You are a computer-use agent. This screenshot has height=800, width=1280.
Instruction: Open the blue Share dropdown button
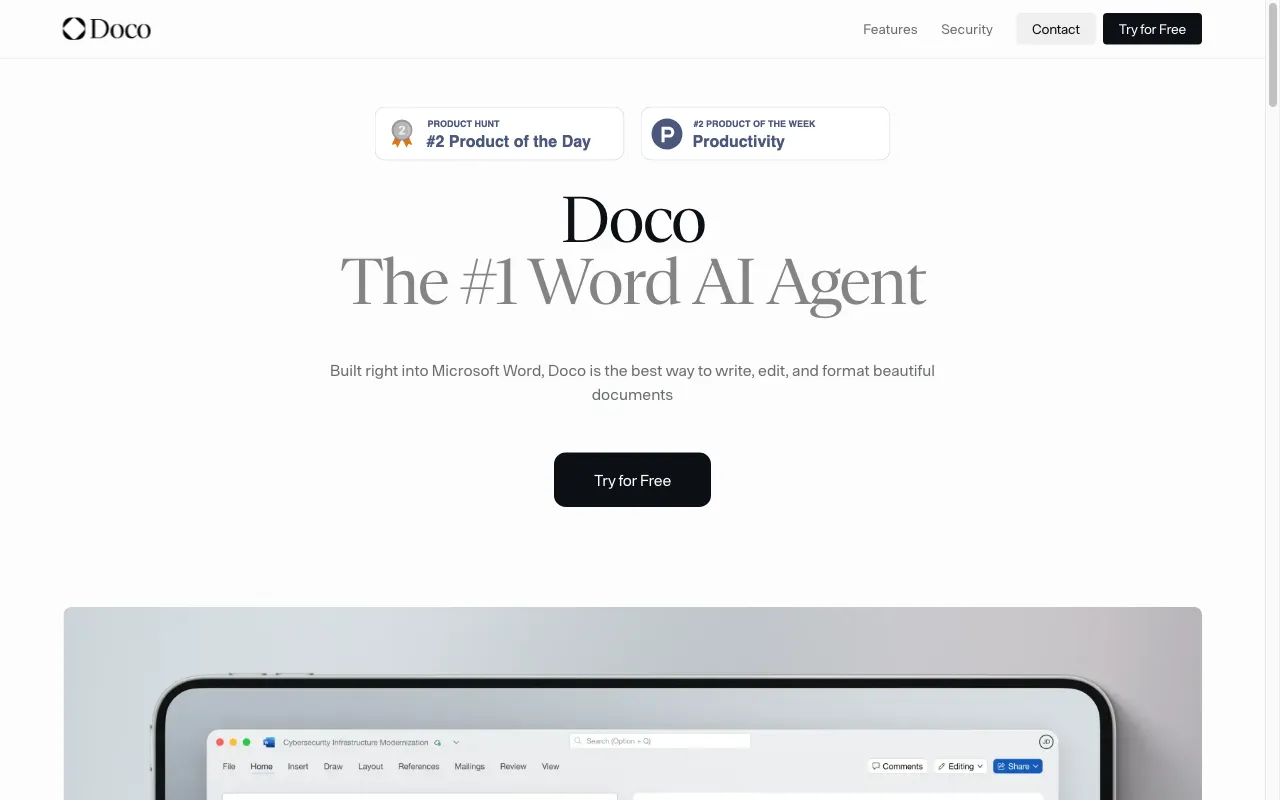[1018, 766]
